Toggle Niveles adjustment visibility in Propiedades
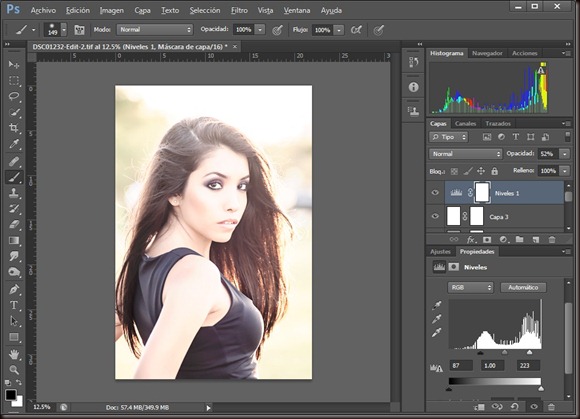The image size is (580, 419). point(534,407)
